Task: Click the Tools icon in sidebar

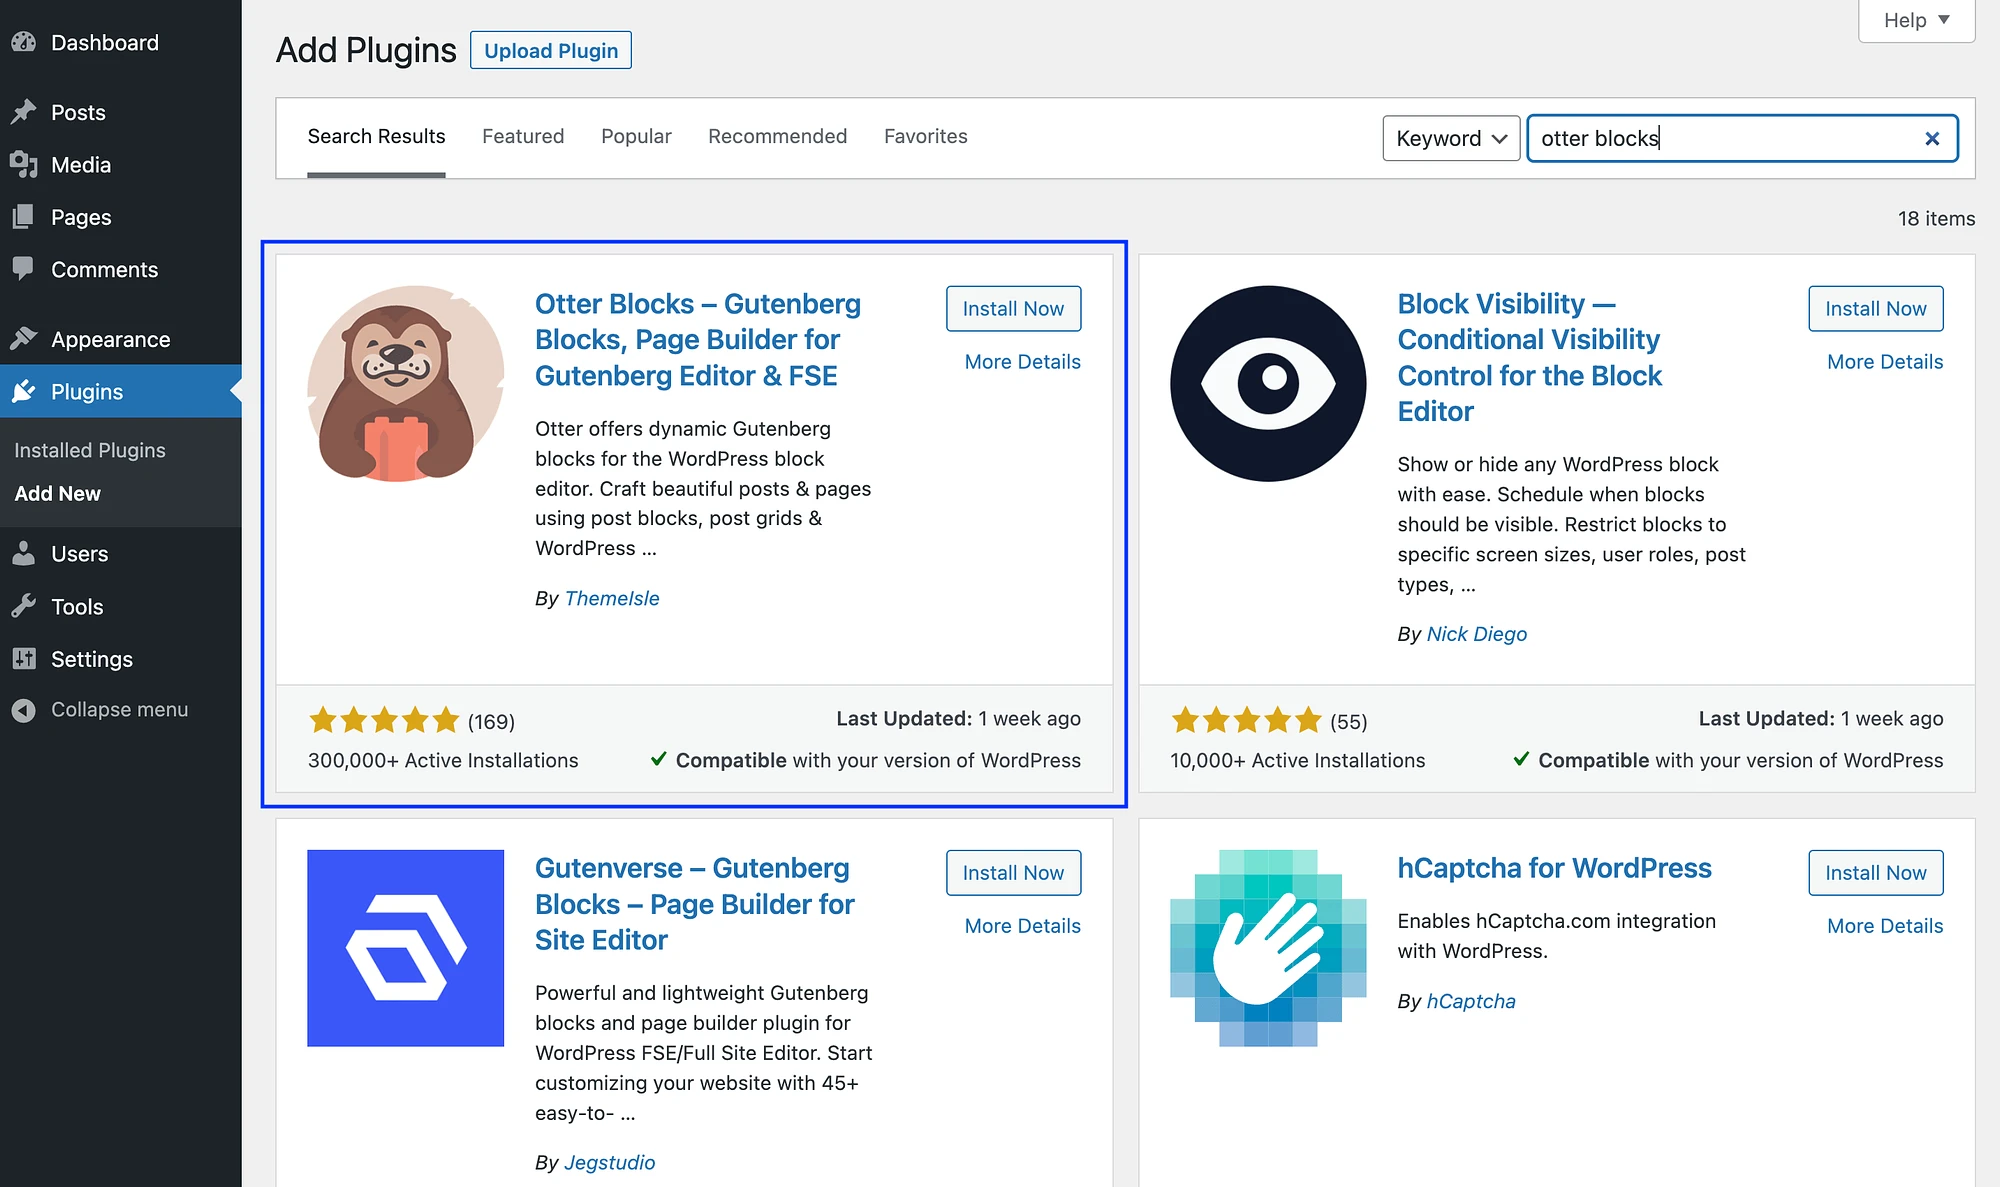Action: click(x=24, y=603)
